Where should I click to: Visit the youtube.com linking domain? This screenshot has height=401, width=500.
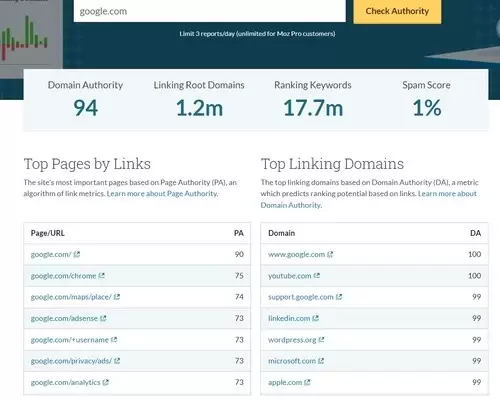coord(290,276)
